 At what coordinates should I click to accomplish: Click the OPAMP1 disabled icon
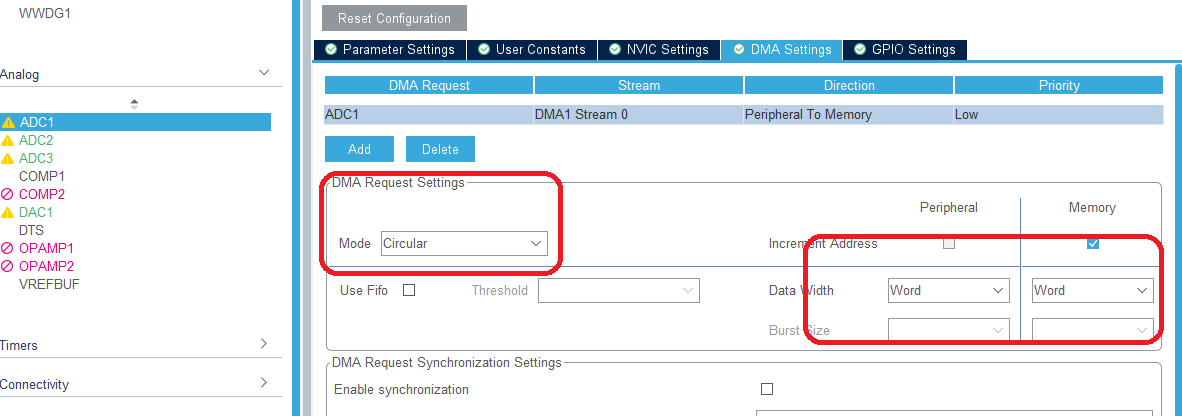[8, 248]
